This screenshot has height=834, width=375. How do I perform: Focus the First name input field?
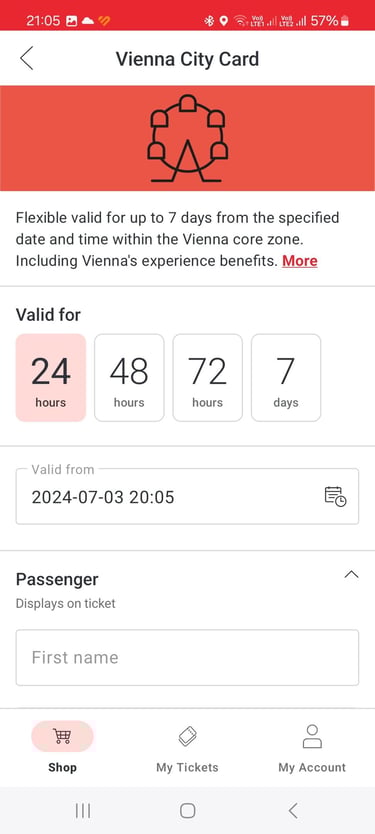point(187,657)
